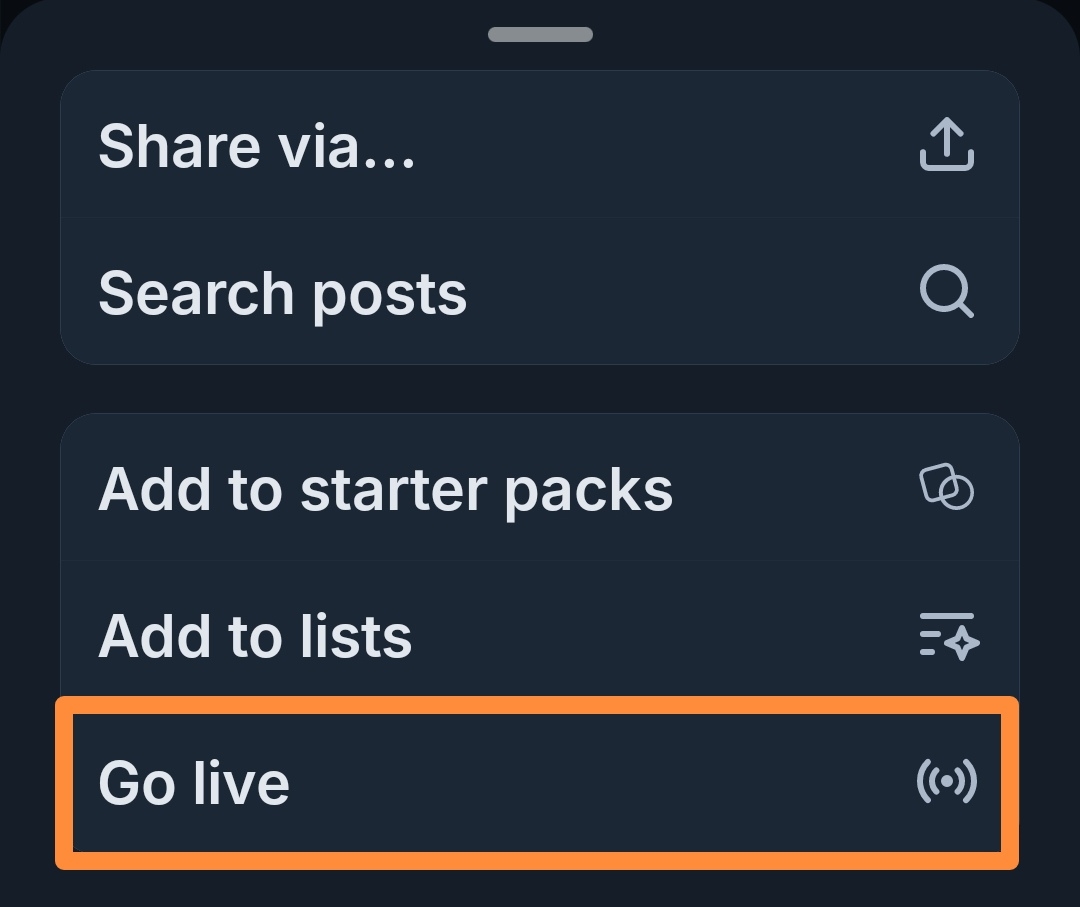
Task: Choose the "Go live" menu item
Action: (x=538, y=782)
